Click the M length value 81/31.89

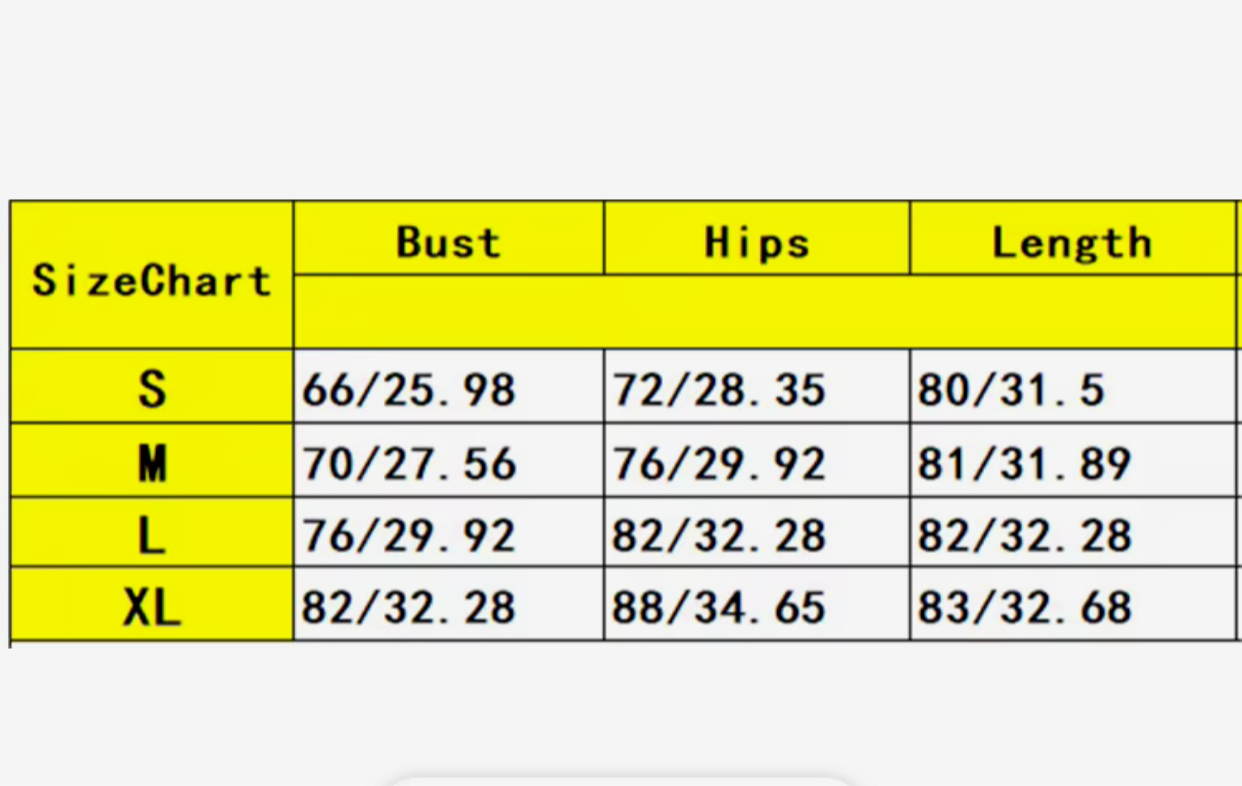1024,464
